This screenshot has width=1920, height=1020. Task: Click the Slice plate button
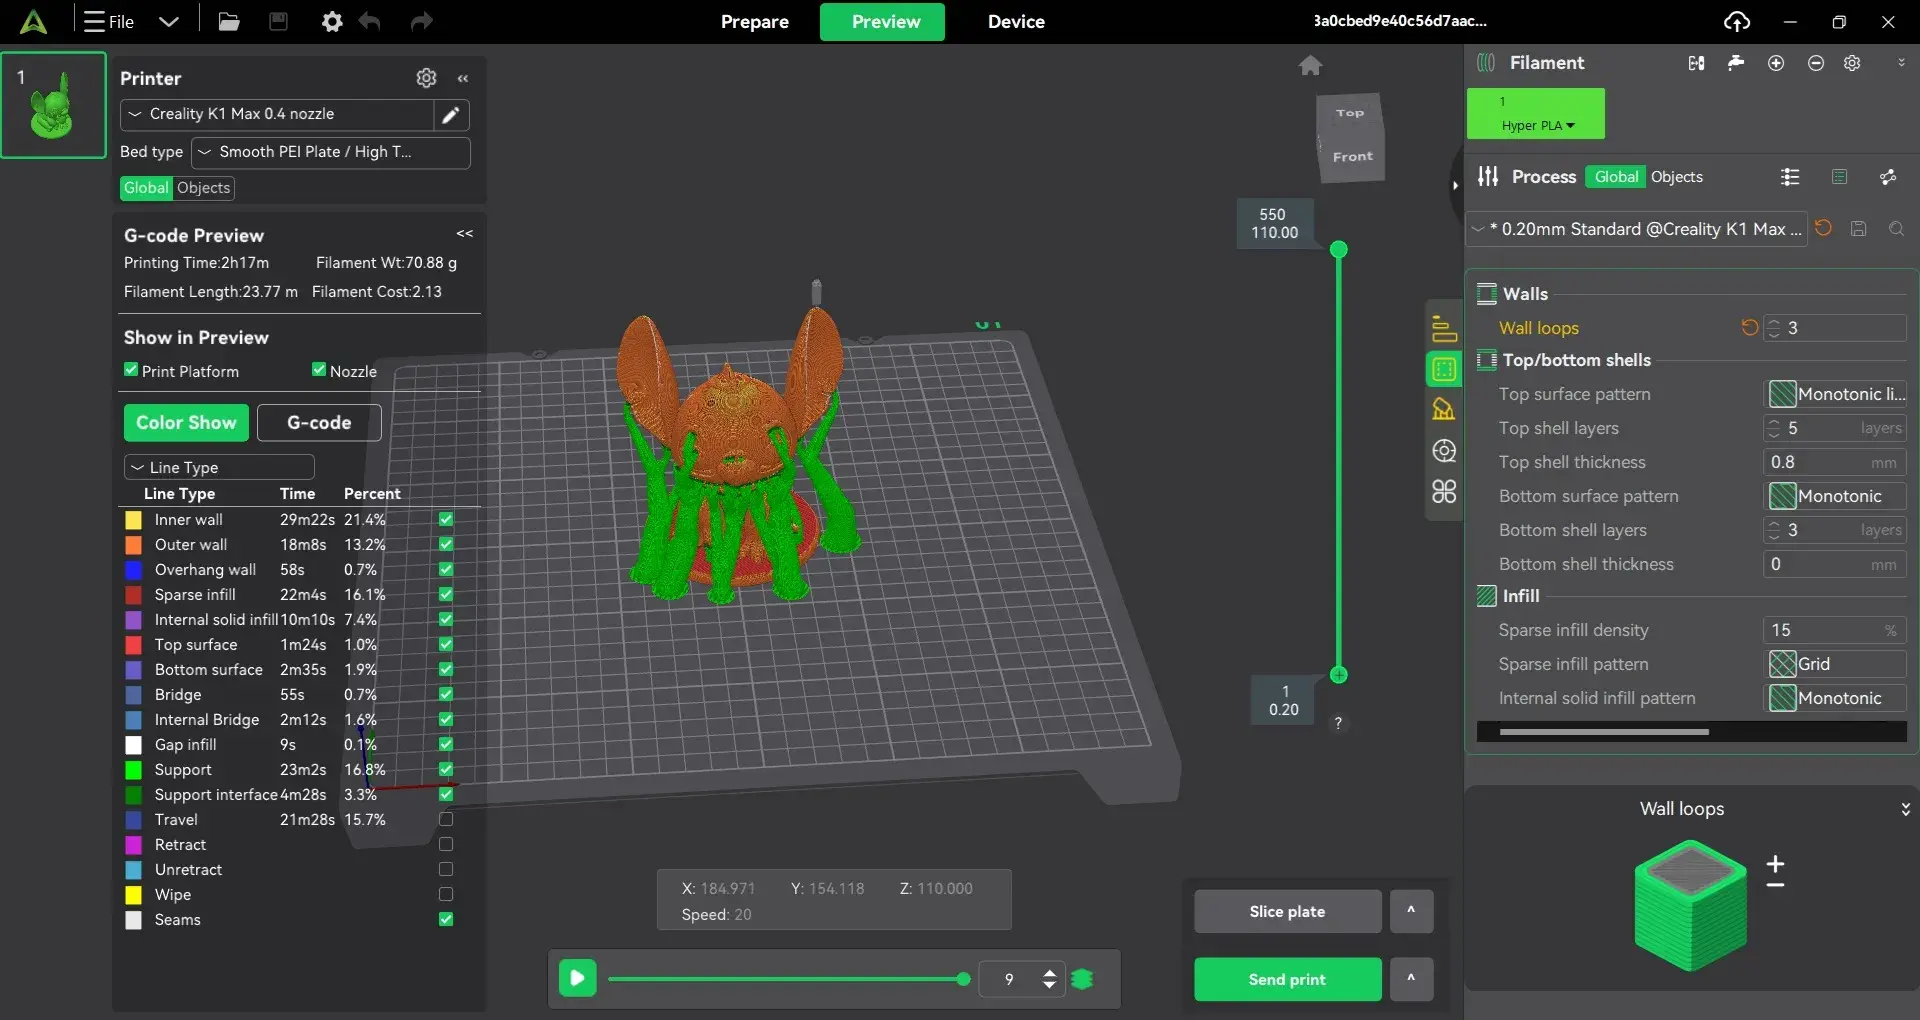[1288, 911]
